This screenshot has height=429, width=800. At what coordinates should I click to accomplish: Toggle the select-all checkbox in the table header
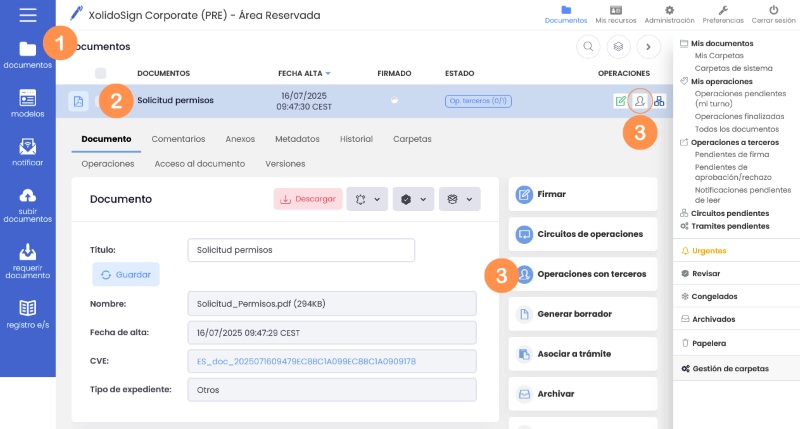click(101, 73)
